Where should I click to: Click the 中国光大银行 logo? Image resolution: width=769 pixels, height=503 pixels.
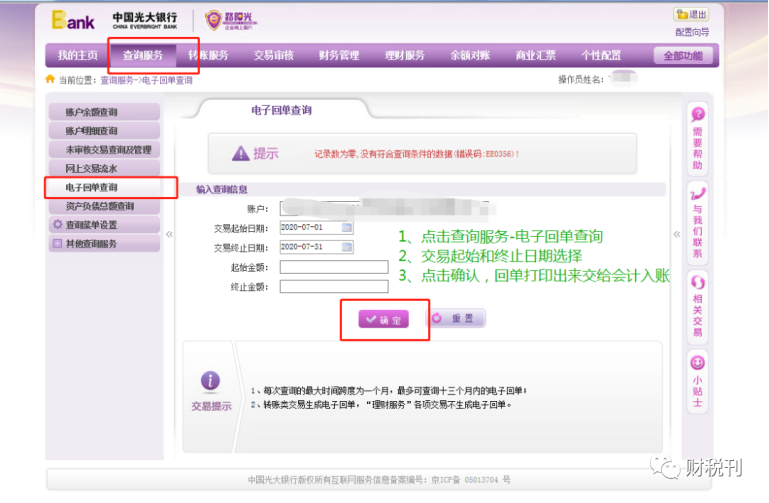(x=145, y=21)
